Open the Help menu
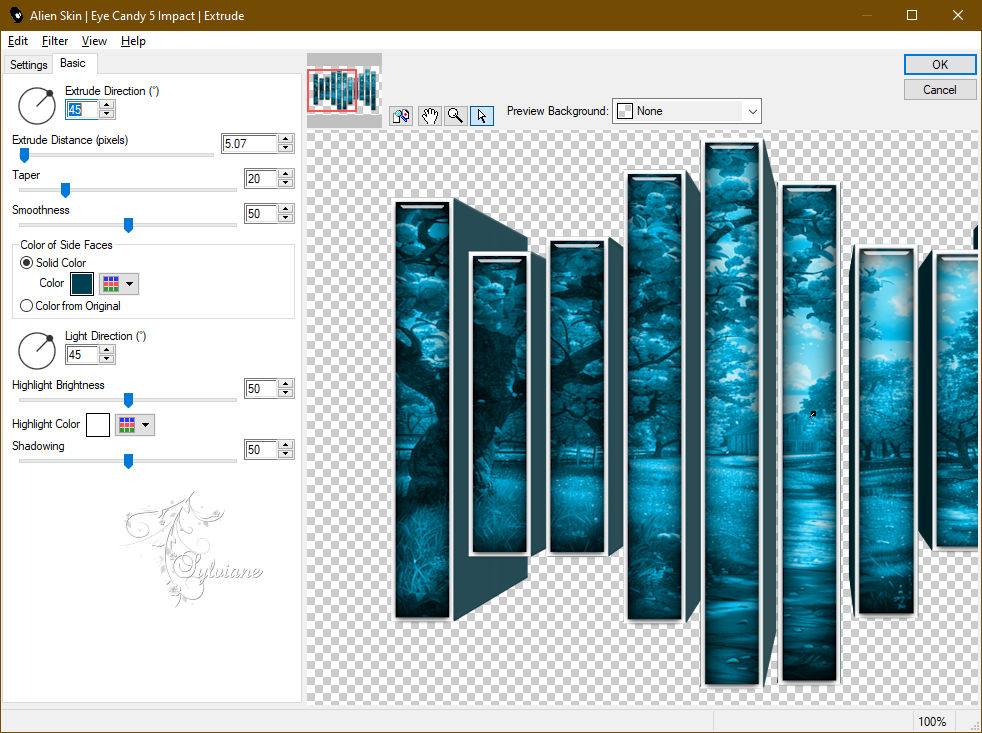 (133, 41)
